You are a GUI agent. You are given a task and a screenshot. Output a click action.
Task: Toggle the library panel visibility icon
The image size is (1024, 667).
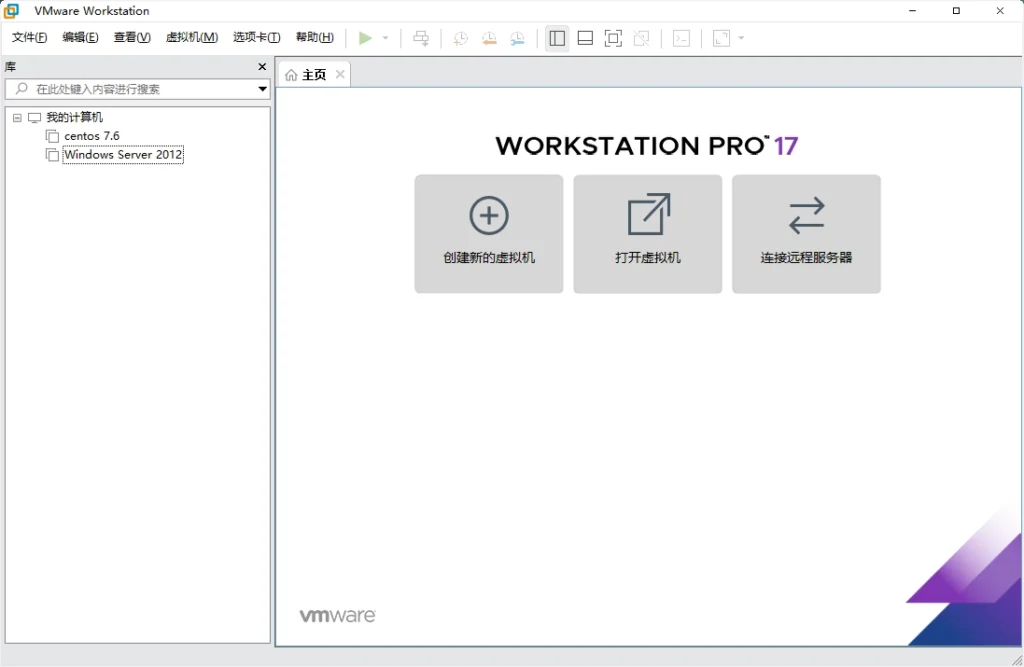click(557, 38)
